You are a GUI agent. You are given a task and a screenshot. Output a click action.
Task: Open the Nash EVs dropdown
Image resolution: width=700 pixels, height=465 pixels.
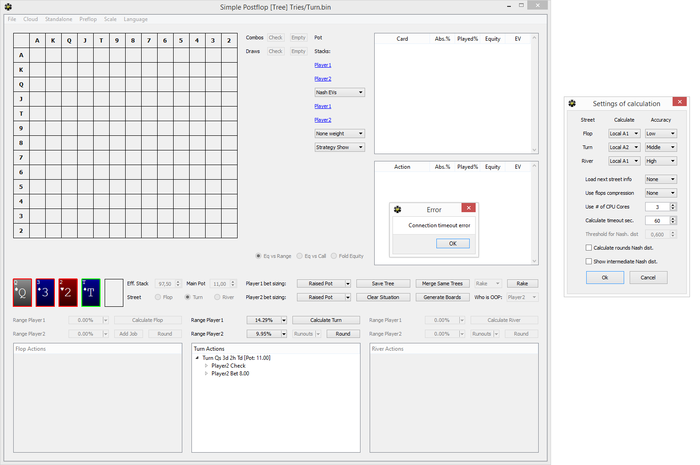340,92
